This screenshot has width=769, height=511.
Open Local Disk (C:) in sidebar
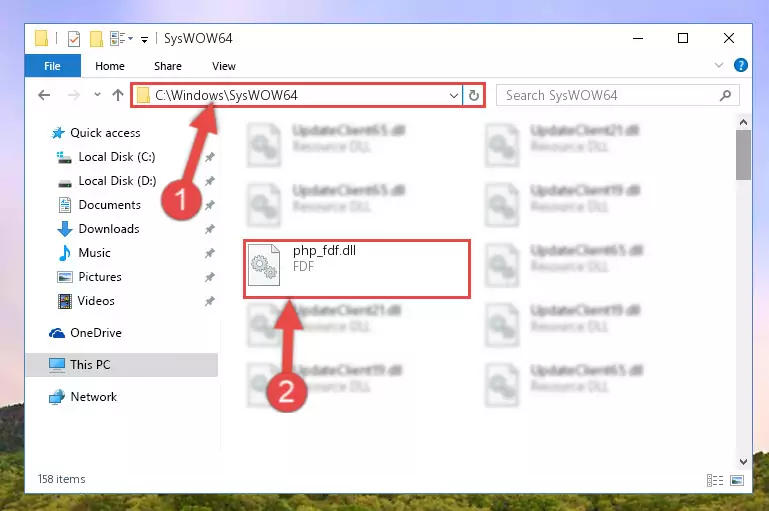pyautogui.click(x=117, y=157)
